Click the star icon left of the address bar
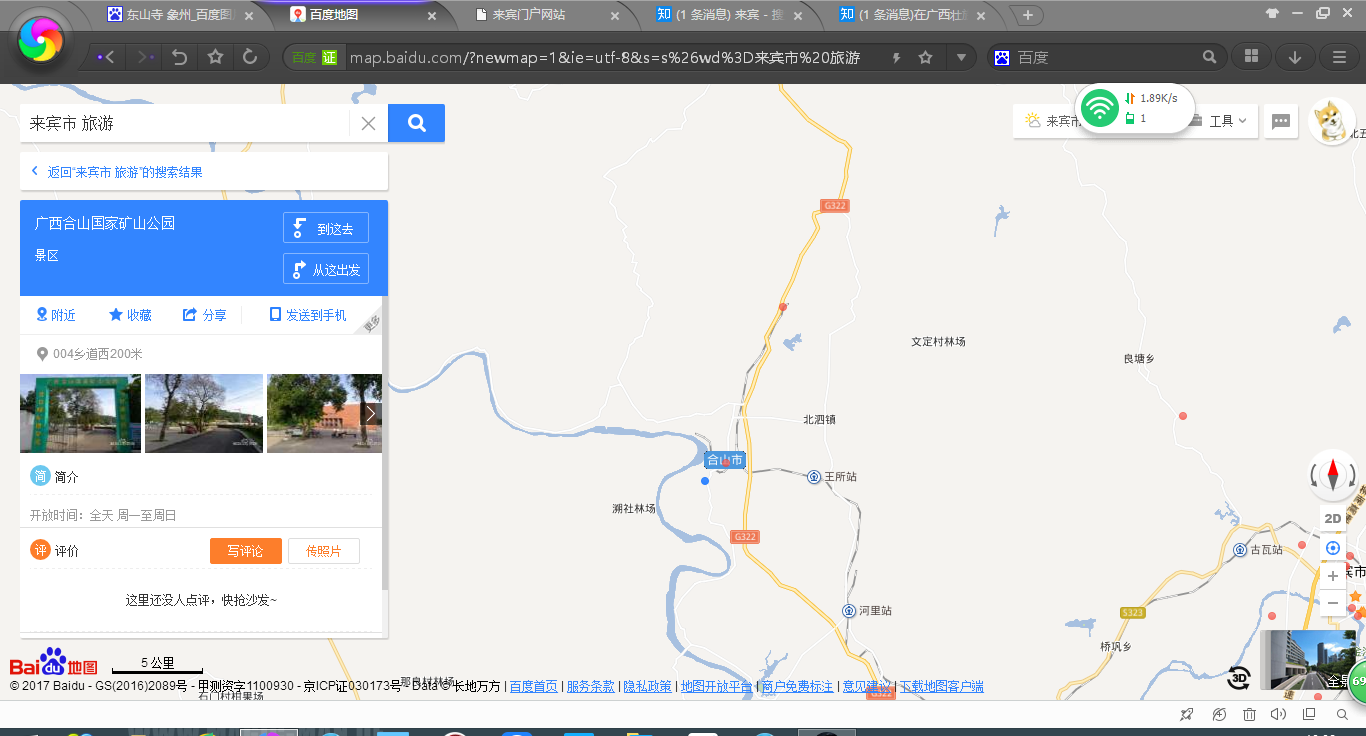Viewport: 1366px width, 736px height. [215, 57]
